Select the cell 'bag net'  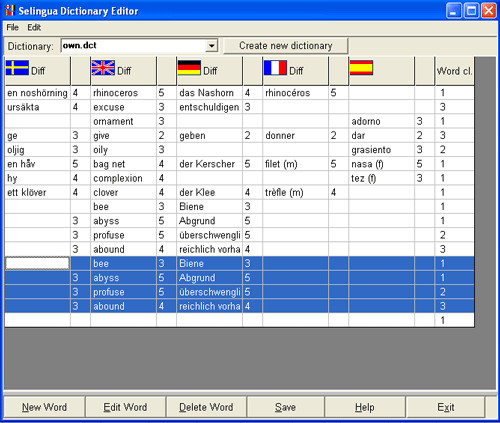coord(123,164)
